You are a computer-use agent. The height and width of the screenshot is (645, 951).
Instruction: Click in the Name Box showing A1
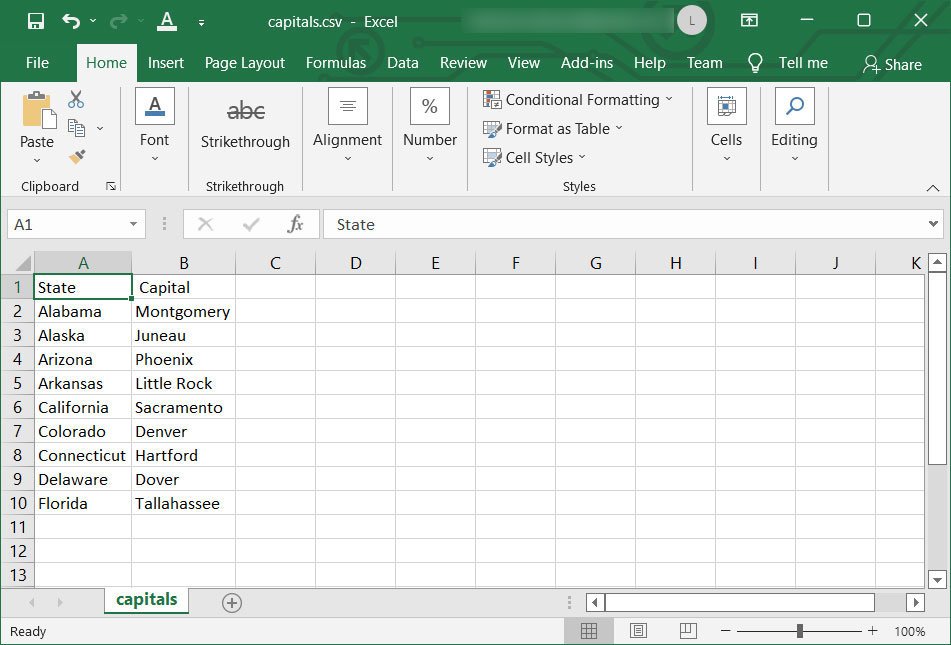tap(65, 225)
